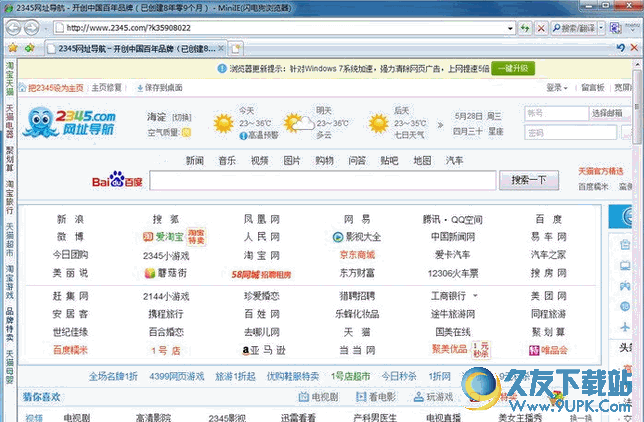Viewport: 644px width, 422px height.
Task: Click today's sunny weather icon
Action: [223, 123]
